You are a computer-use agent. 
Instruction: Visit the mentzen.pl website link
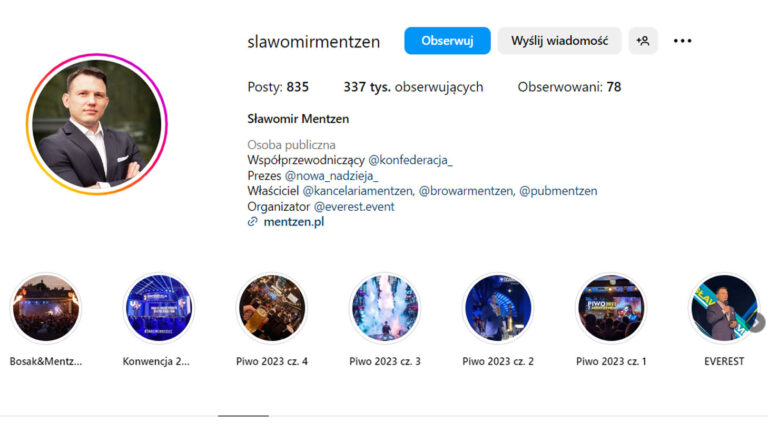pyautogui.click(x=294, y=222)
